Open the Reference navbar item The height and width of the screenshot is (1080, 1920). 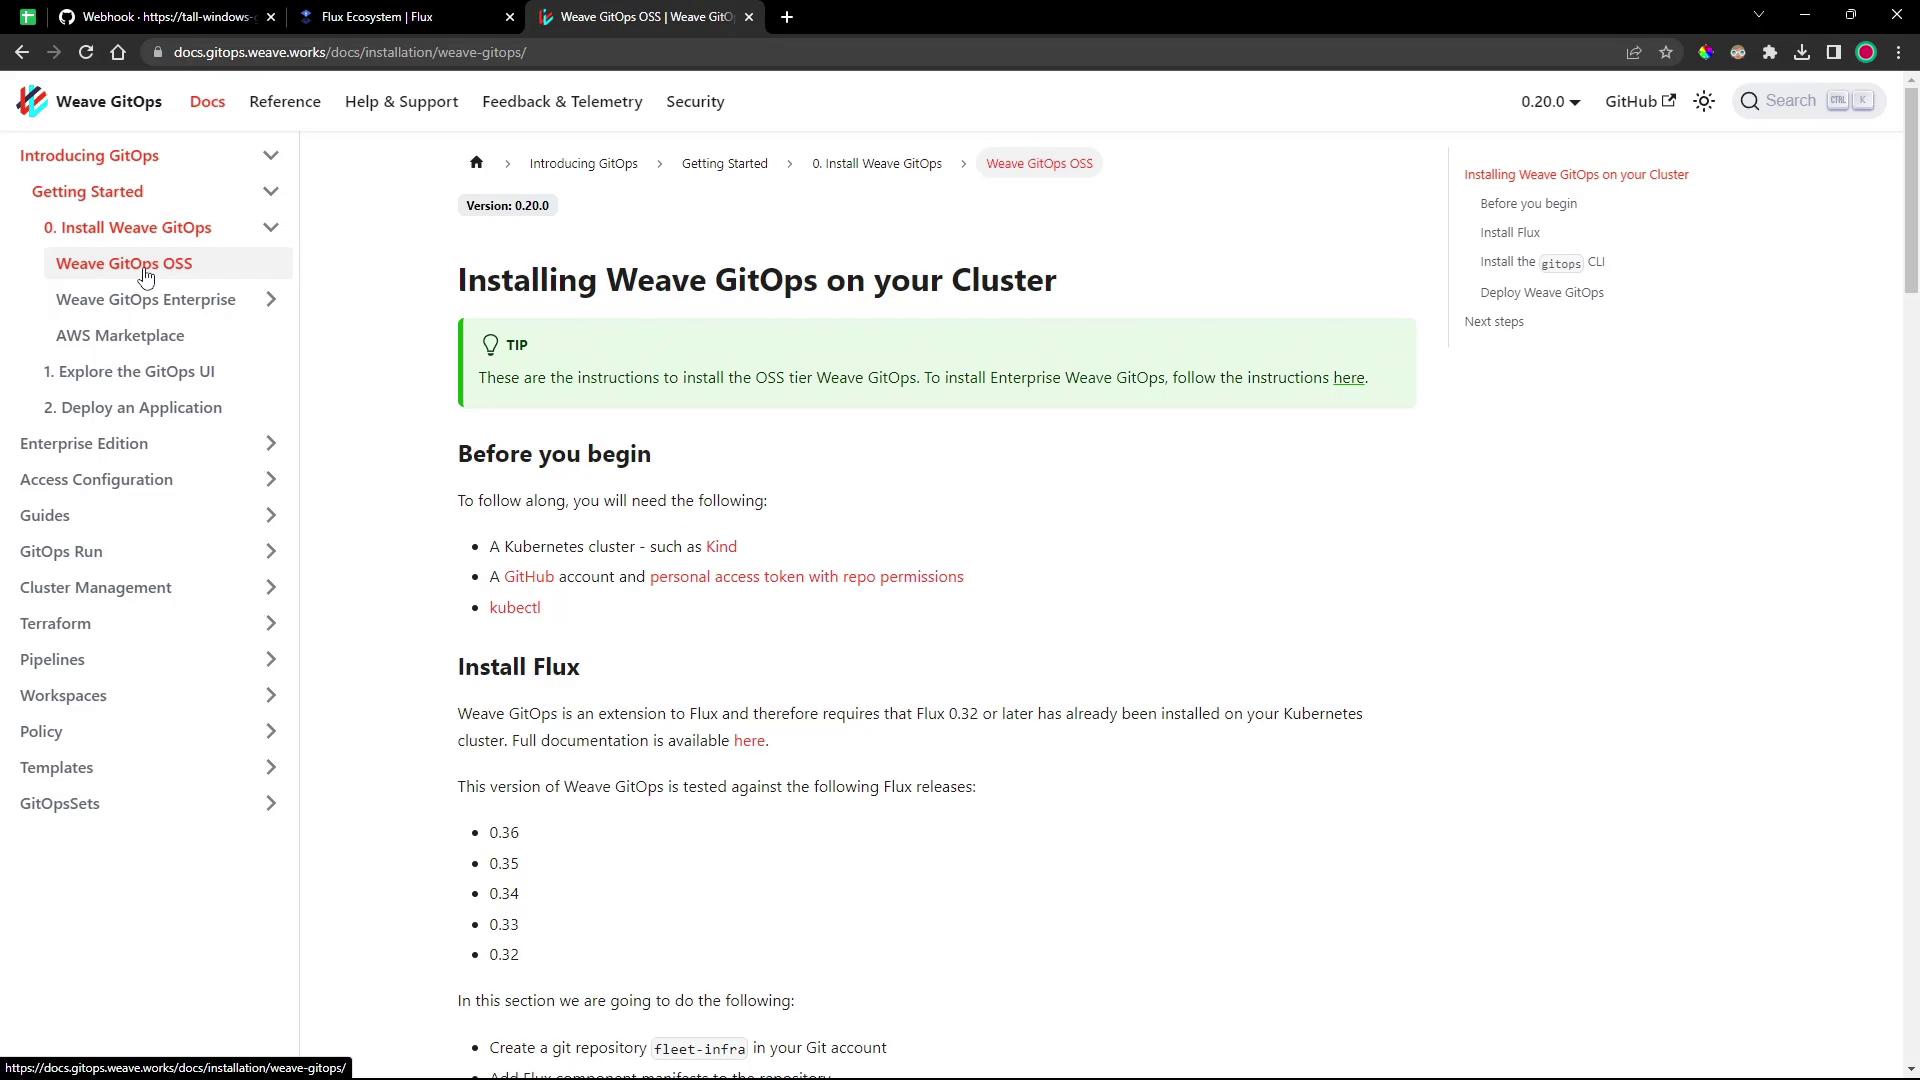pos(285,101)
